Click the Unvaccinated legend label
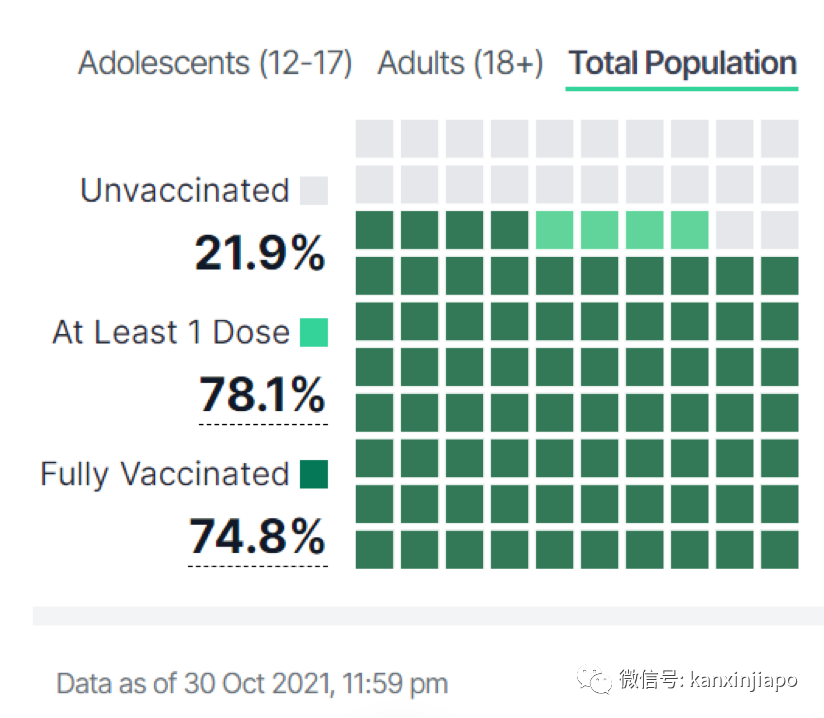The height and width of the screenshot is (718, 824). pyautogui.click(x=184, y=190)
